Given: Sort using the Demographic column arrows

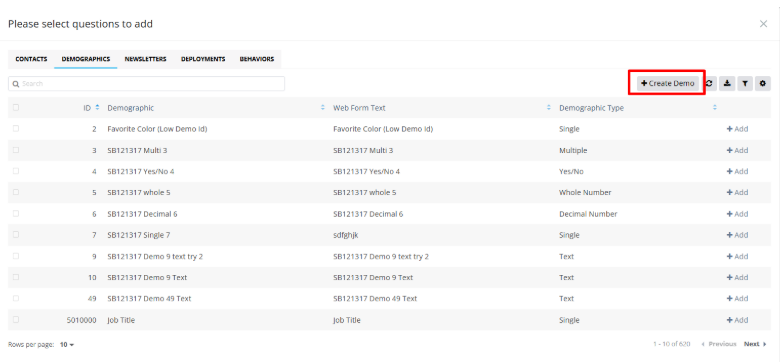Looking at the screenshot, I should click(x=322, y=107).
